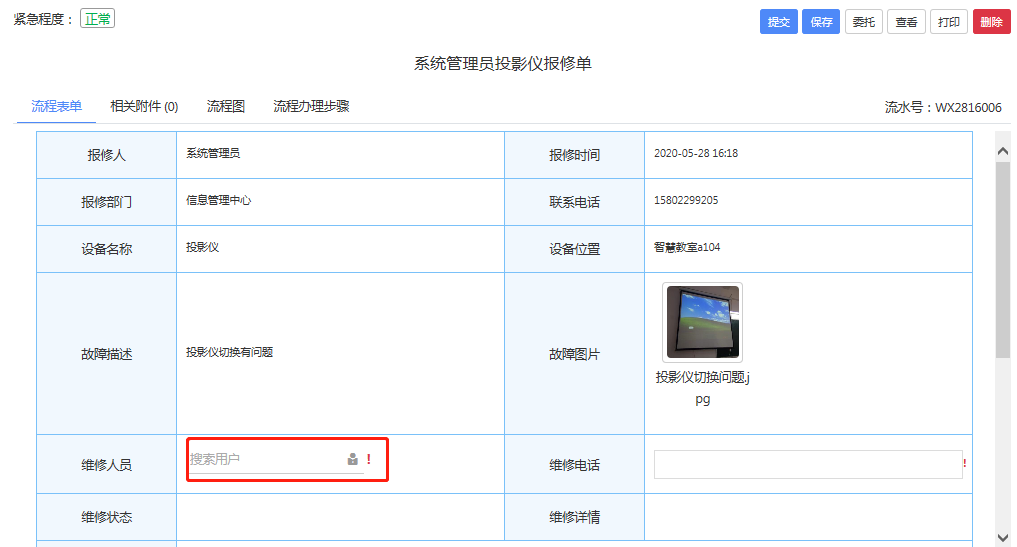Click the 维修状态 label cell

[106, 517]
